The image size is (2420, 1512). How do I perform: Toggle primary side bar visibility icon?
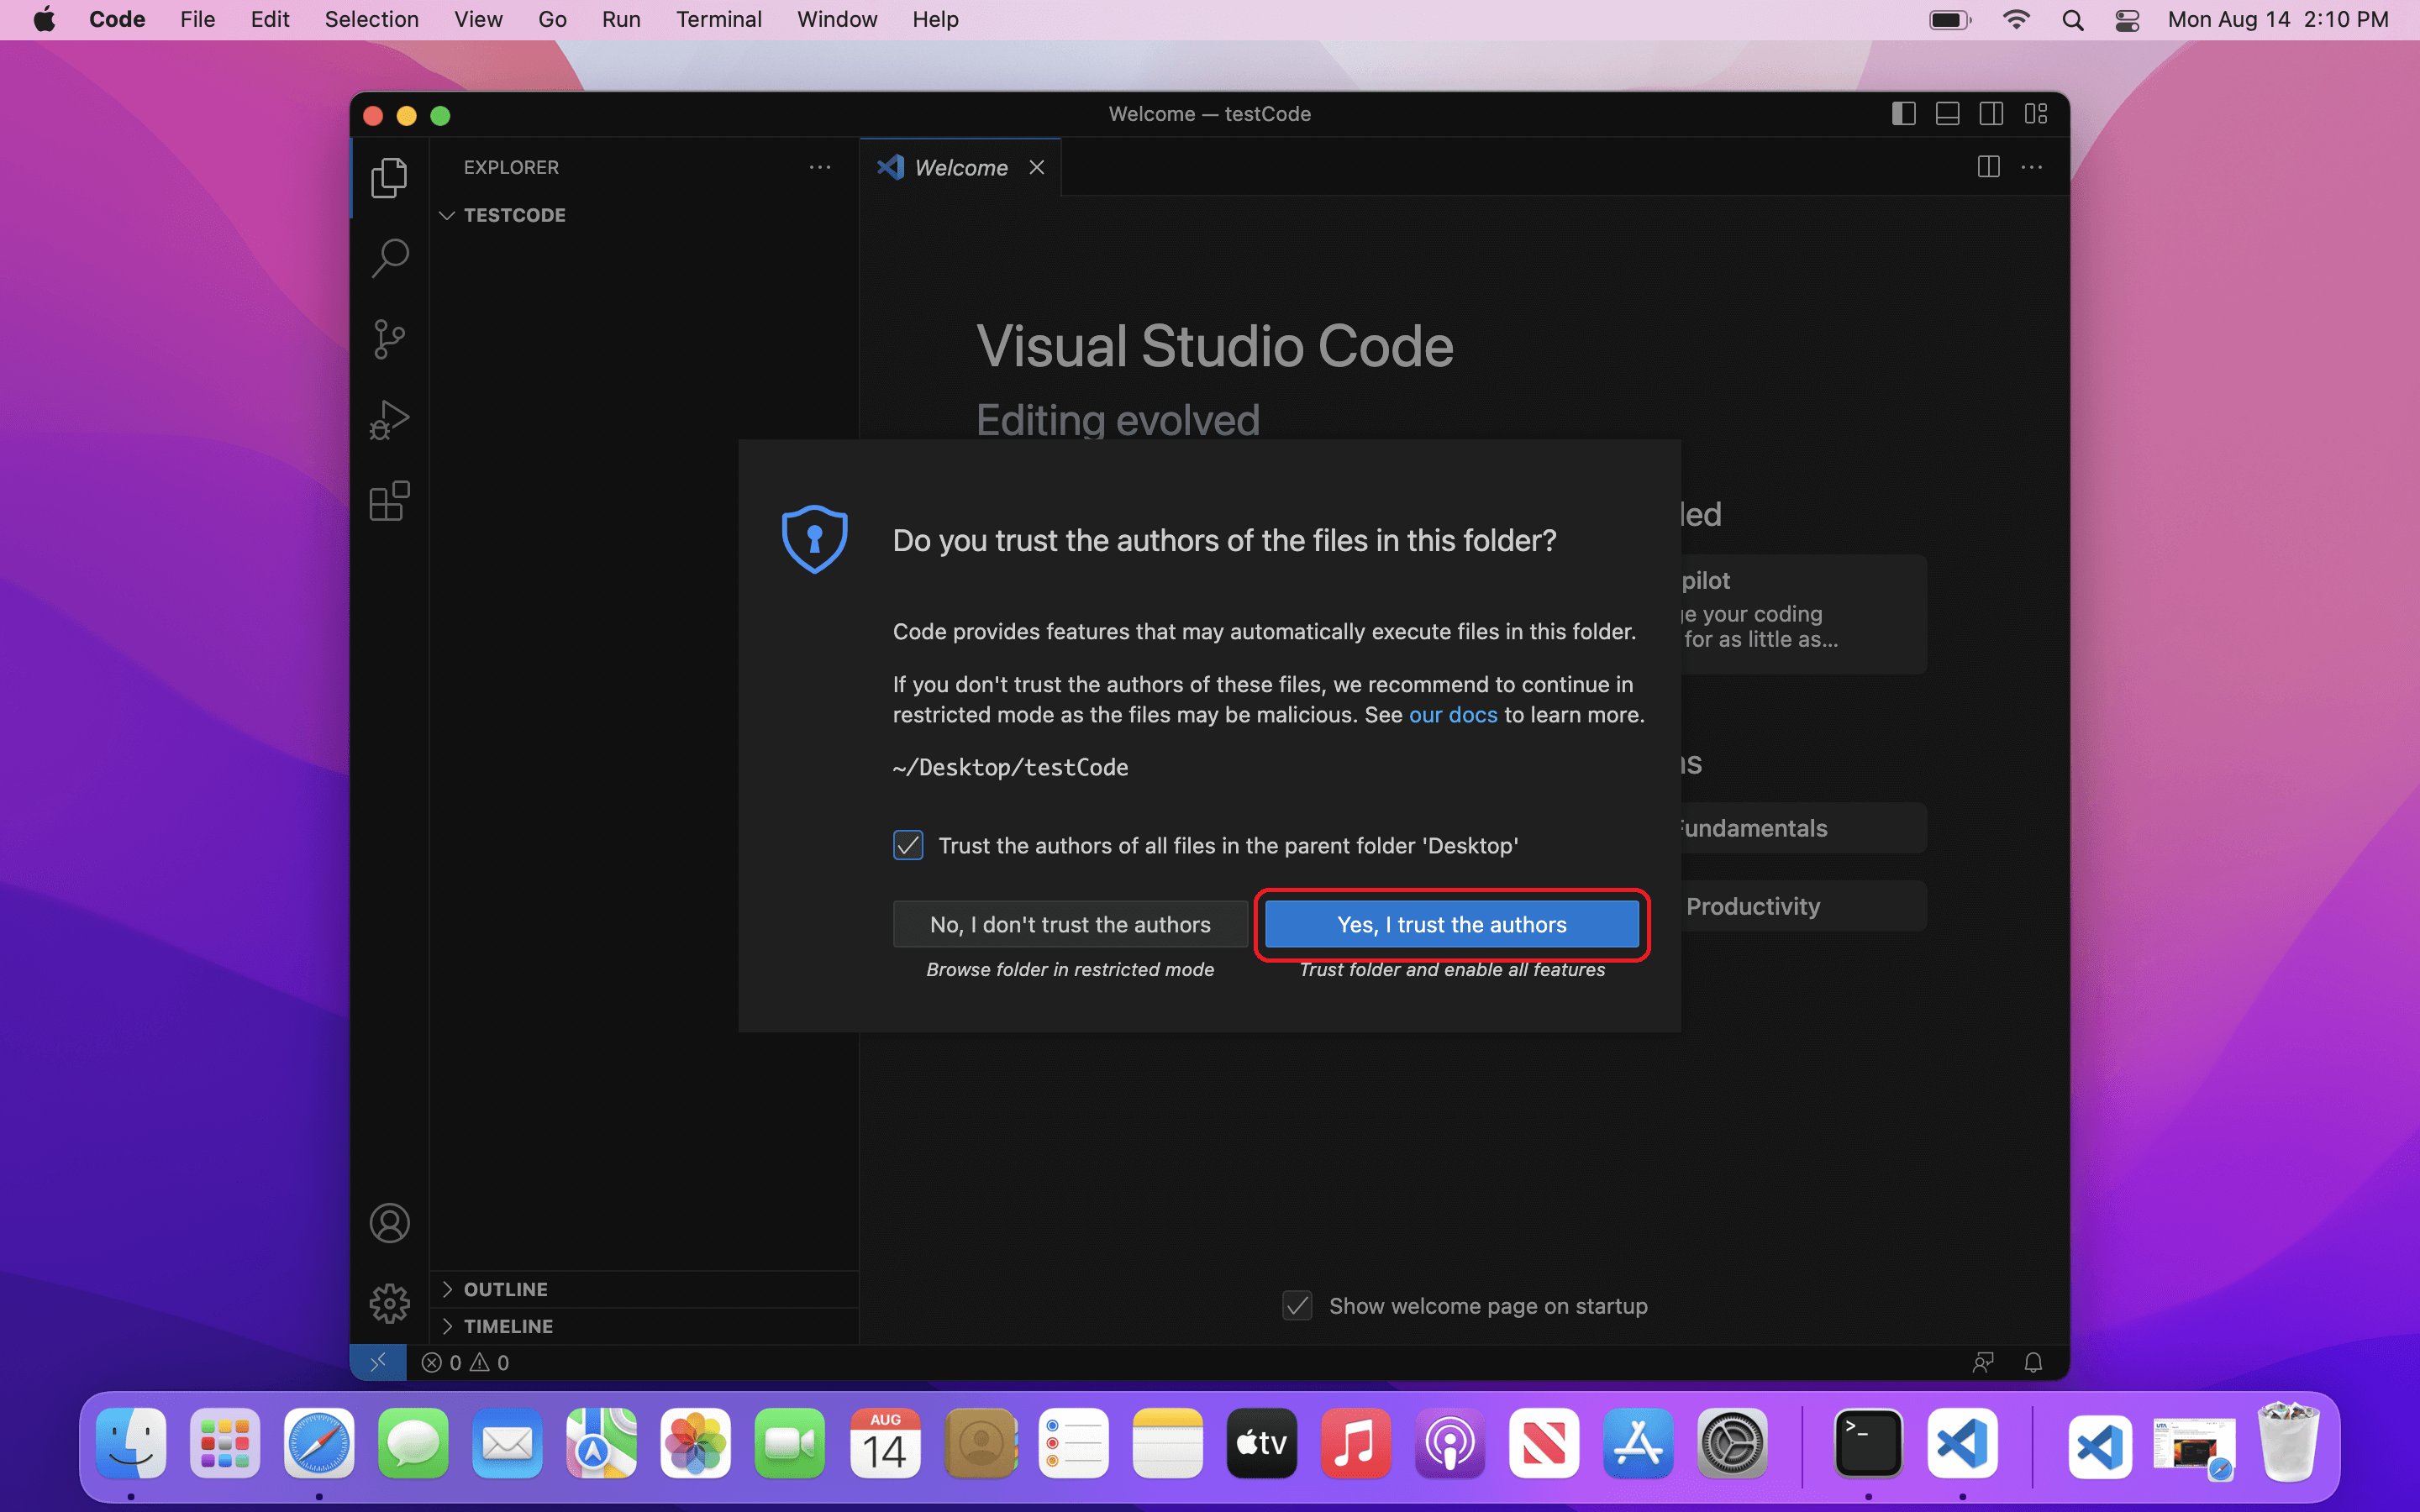pos(1903,114)
